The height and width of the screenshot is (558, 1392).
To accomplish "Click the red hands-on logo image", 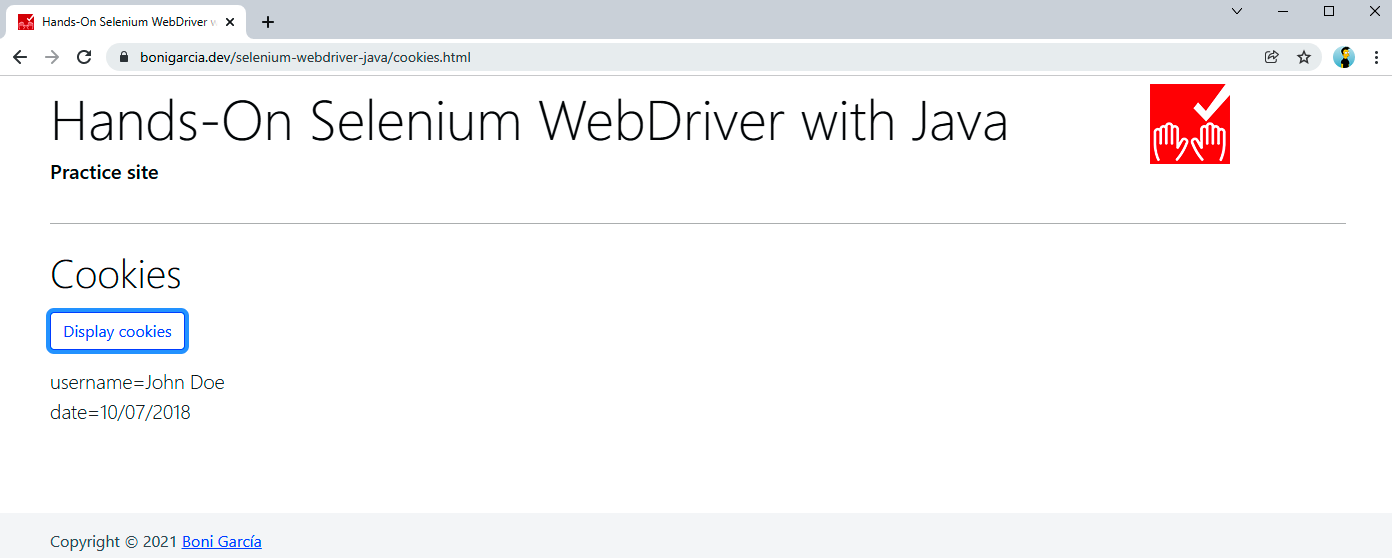I will [1189, 124].
